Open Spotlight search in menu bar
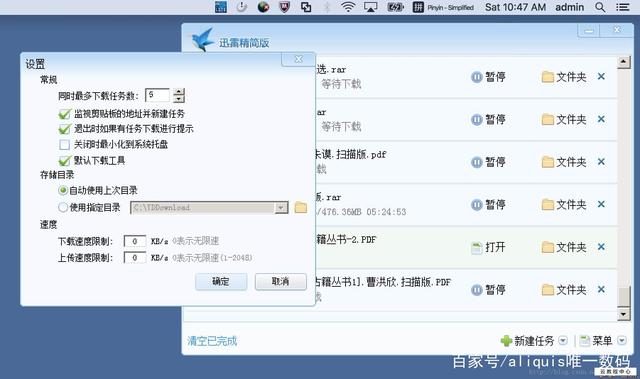The image size is (640, 379). coord(600,7)
